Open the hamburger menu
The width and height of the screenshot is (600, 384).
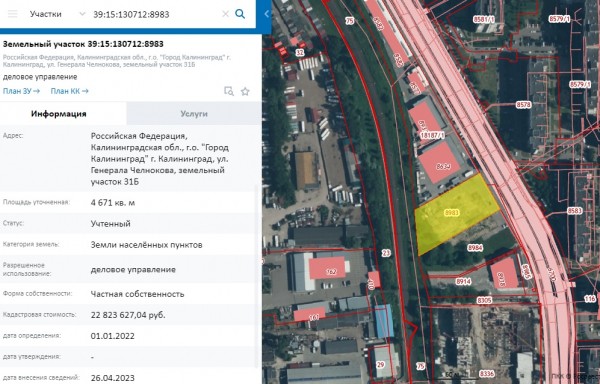point(13,14)
